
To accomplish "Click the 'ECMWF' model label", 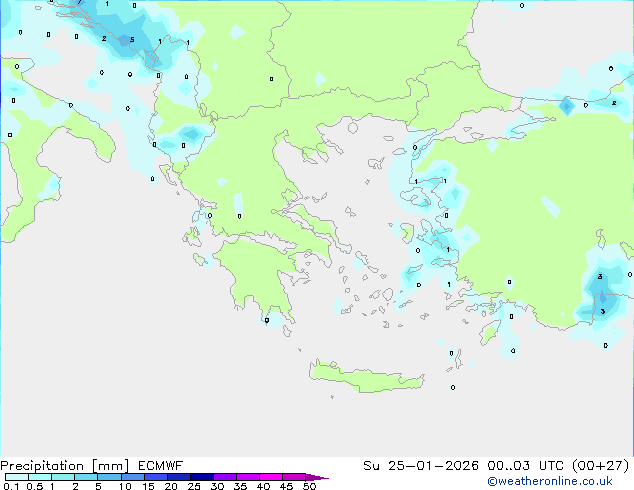I will coord(161,466).
